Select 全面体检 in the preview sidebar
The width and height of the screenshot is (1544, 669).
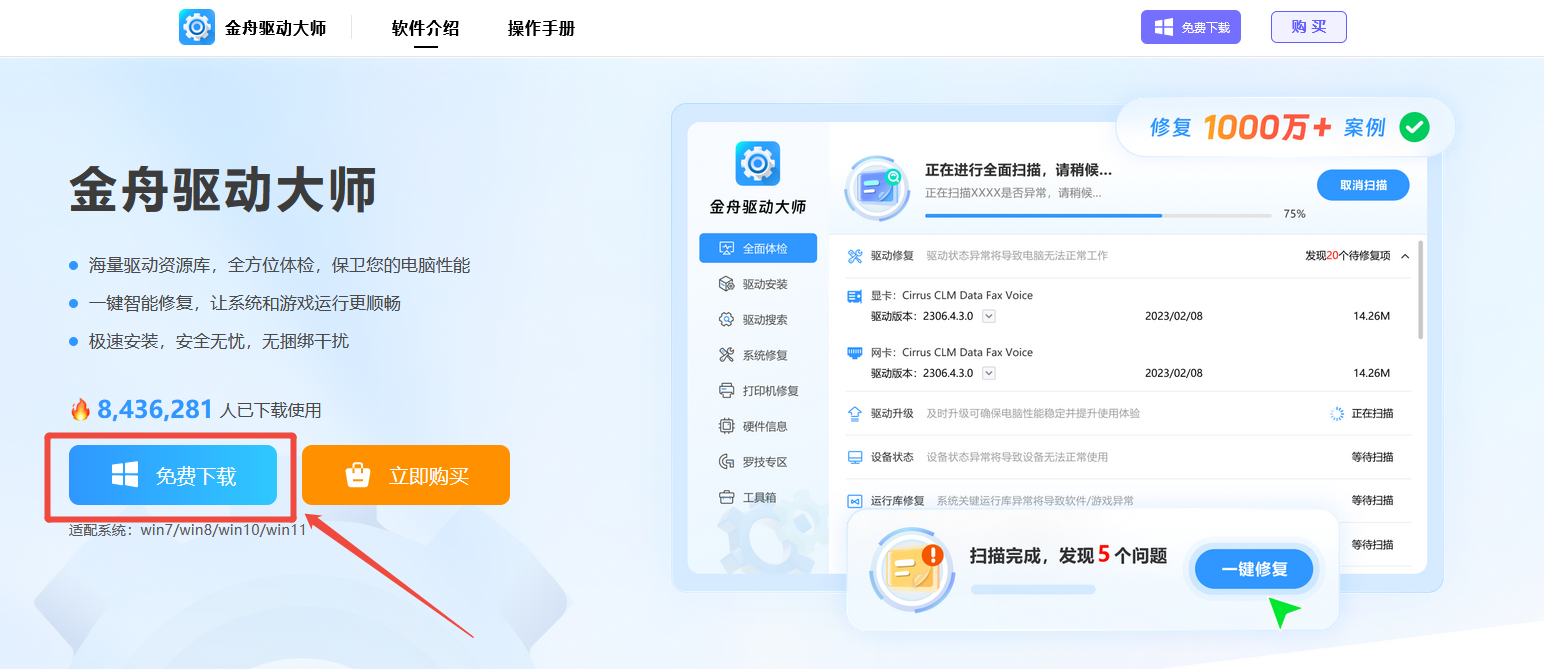point(758,248)
